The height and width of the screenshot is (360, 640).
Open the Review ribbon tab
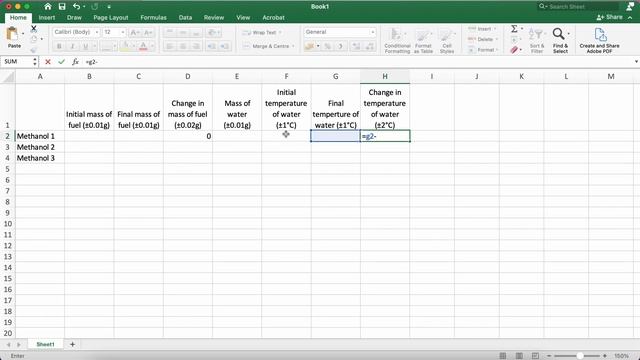[214, 18]
